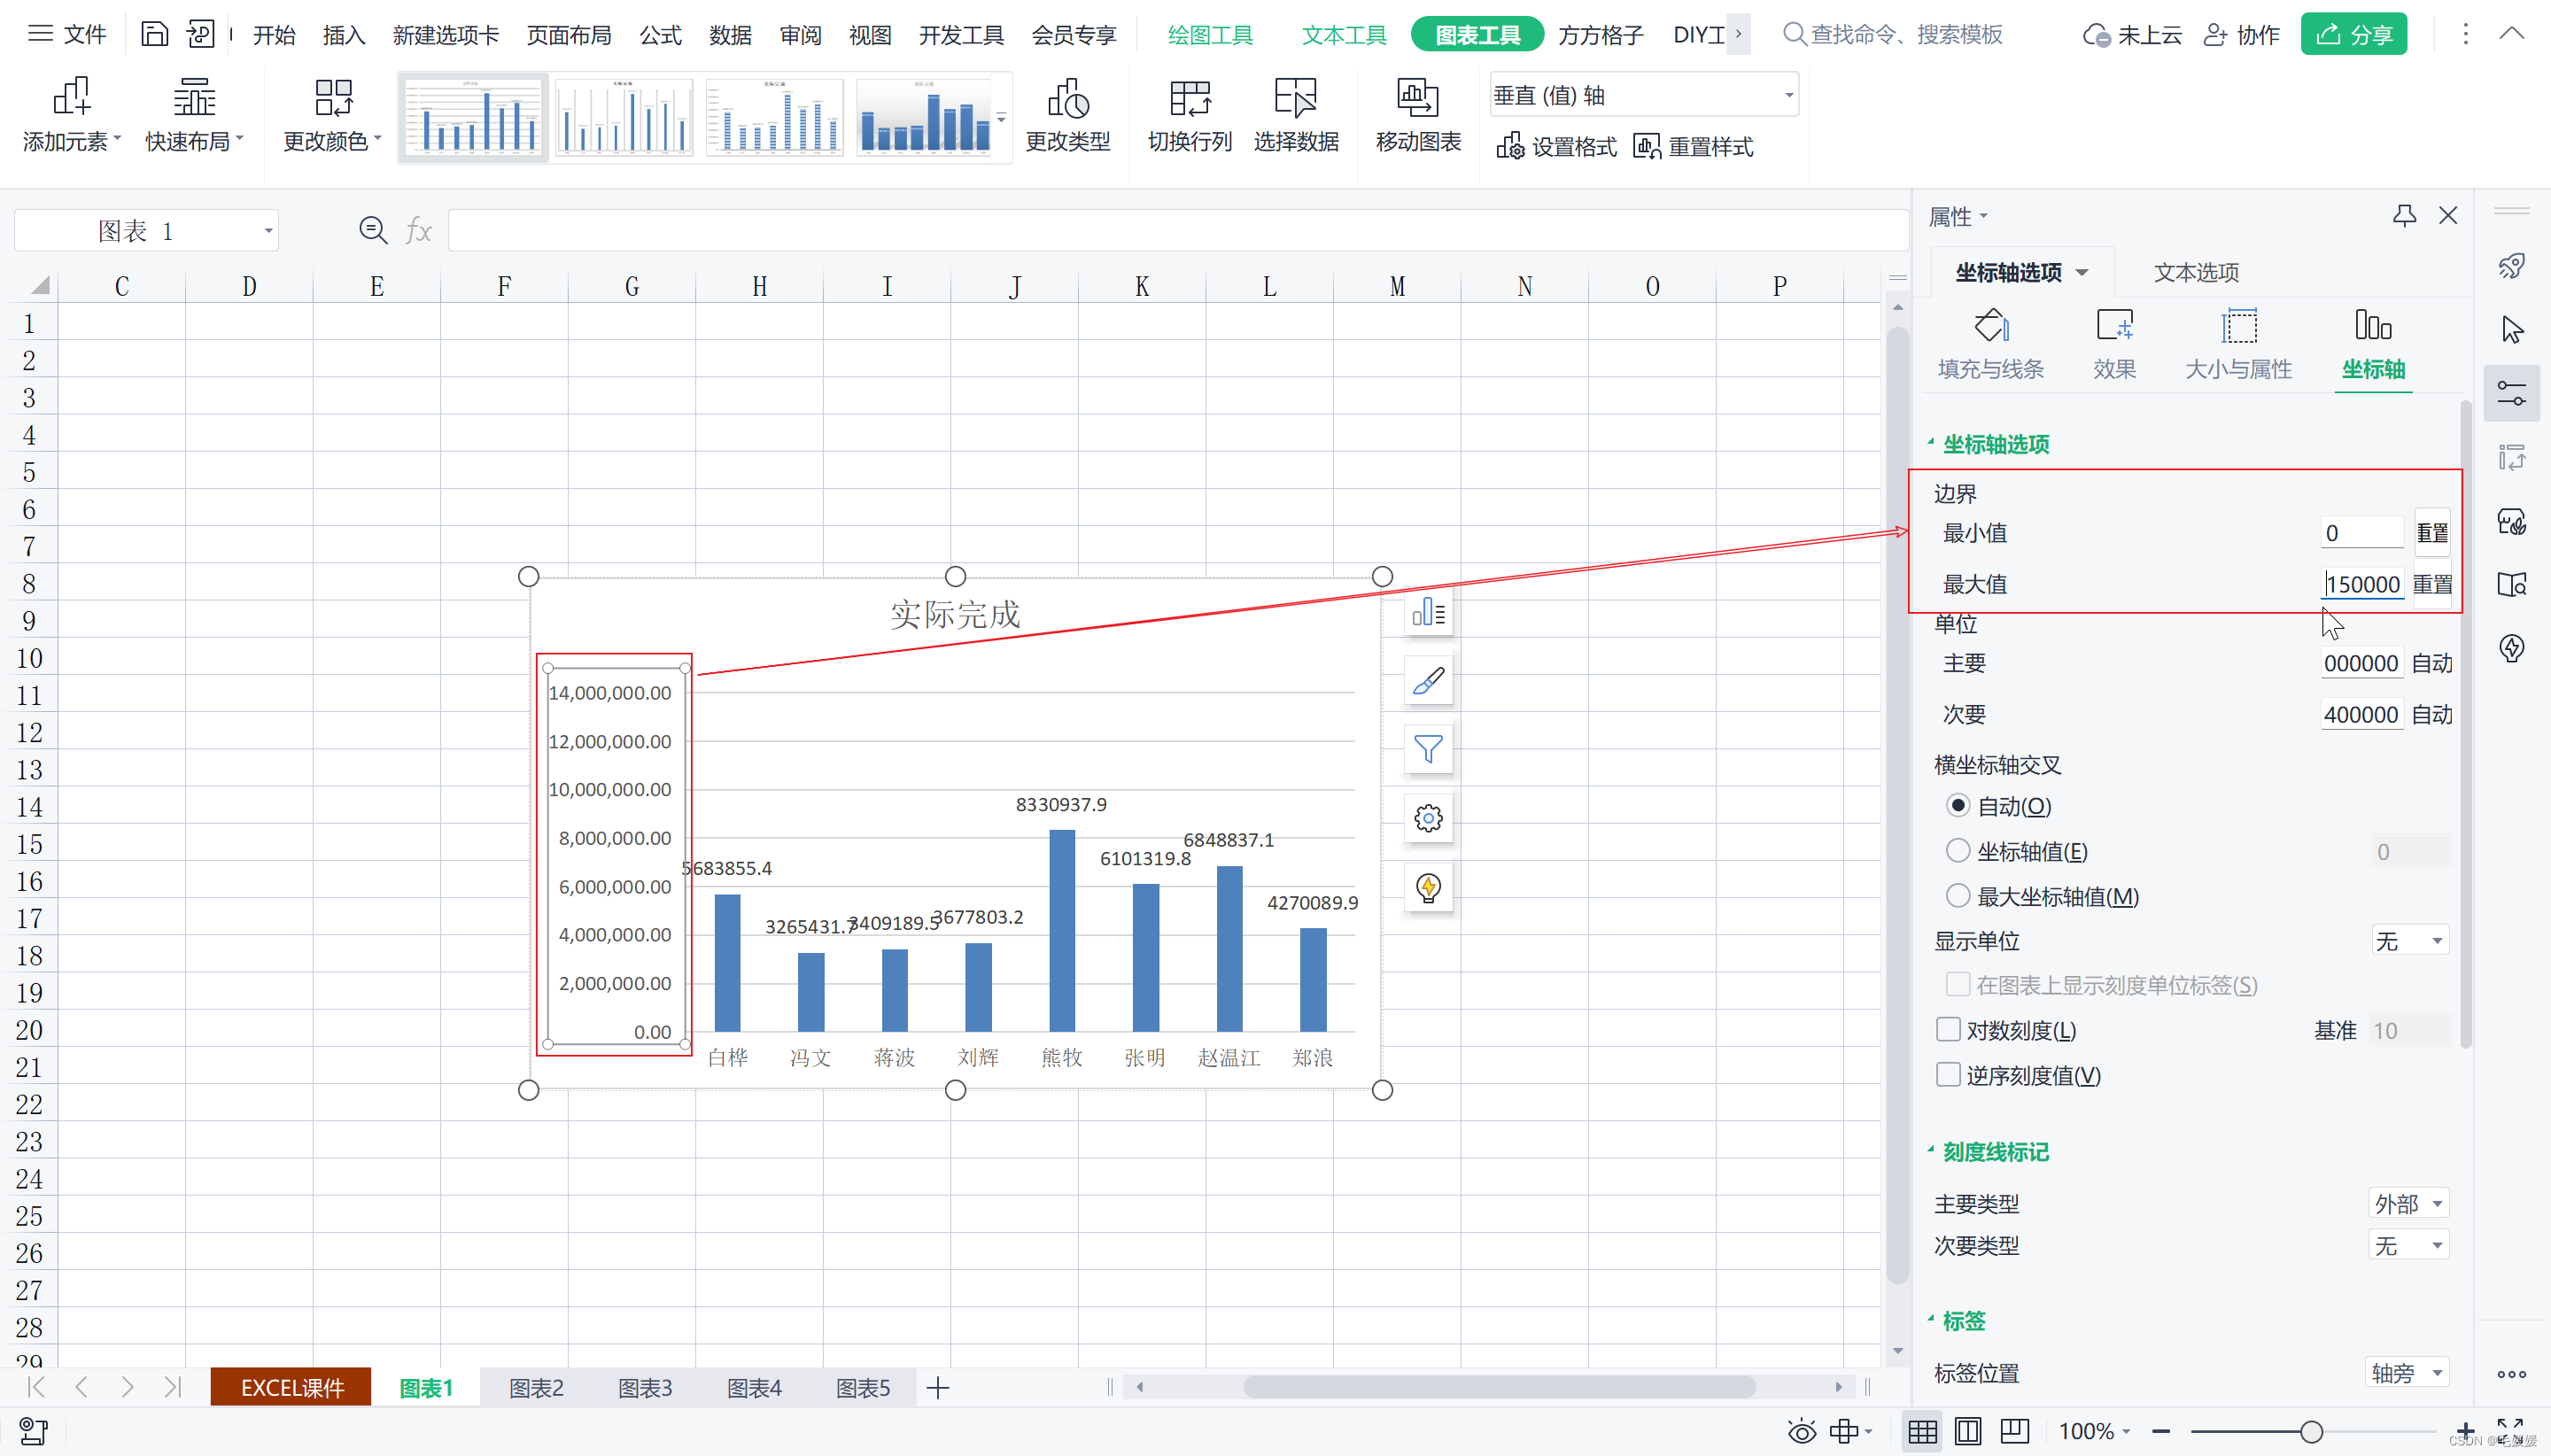Click the 选择数据 select data icon
This screenshot has width=2551, height=1456.
(x=1295, y=98)
